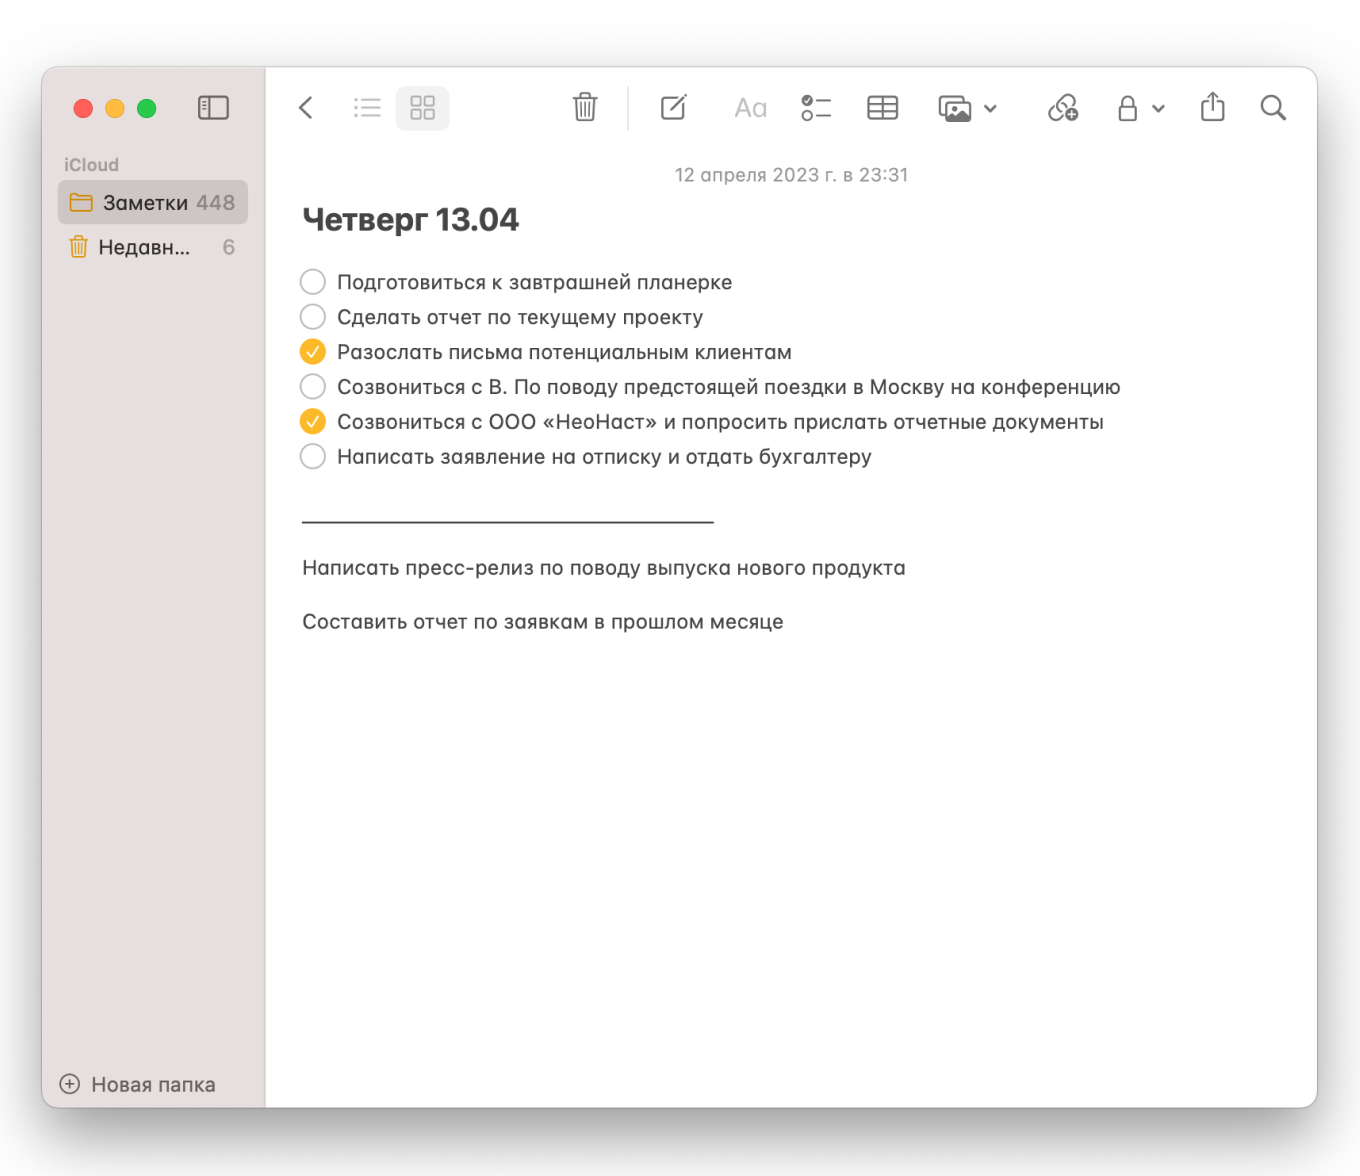
Task: Share the note via share icon
Action: (x=1212, y=107)
